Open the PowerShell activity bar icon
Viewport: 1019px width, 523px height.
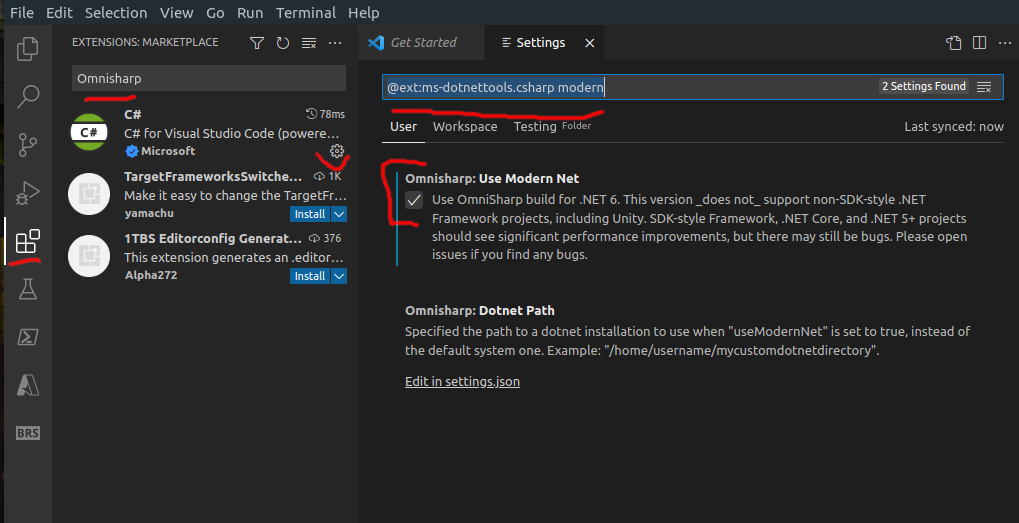click(27, 337)
